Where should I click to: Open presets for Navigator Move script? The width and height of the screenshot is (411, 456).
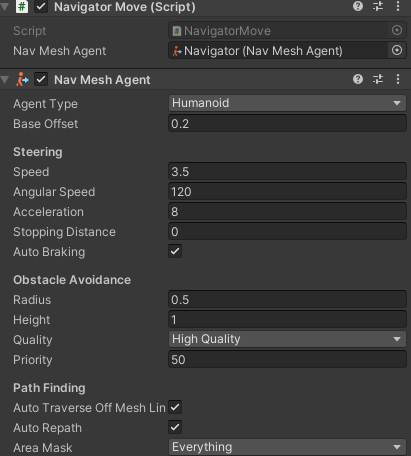[x=378, y=6]
